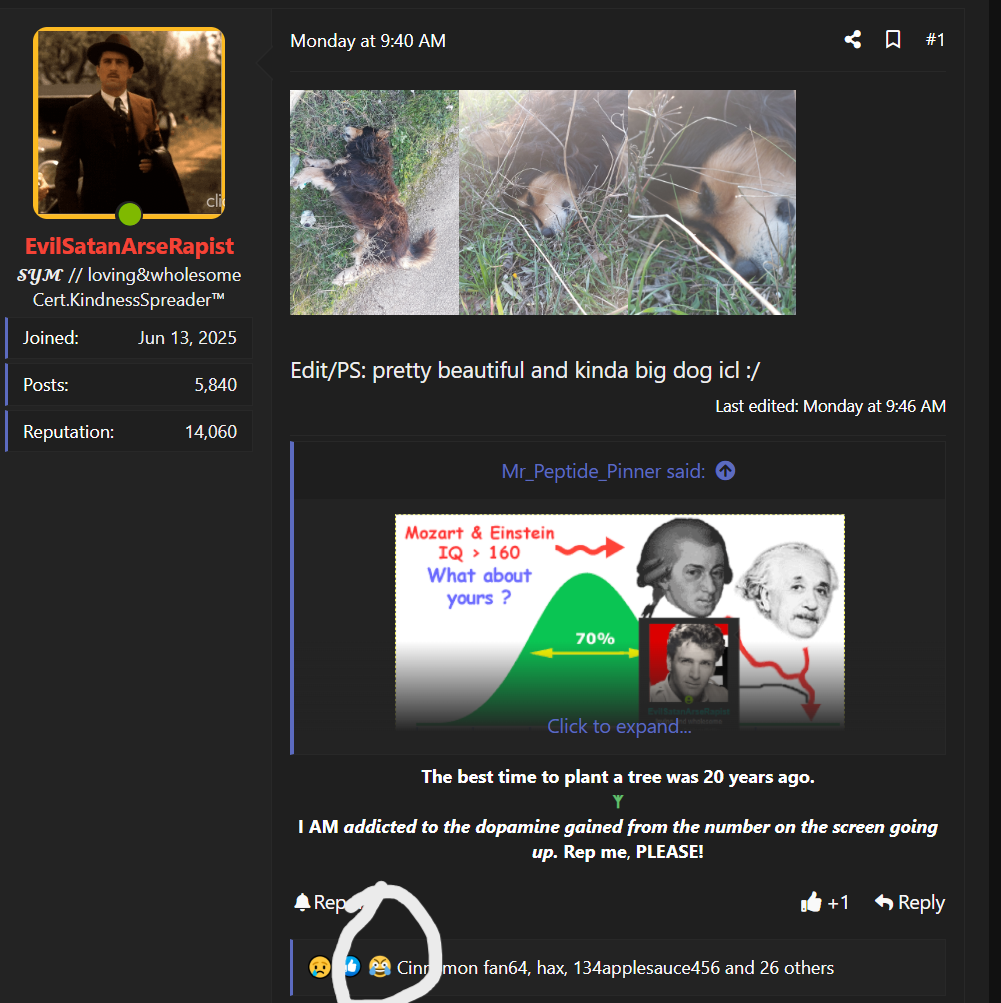Click the Monday at 9:40 AM timestamp
The width and height of the screenshot is (1001, 1003).
pyautogui.click(x=367, y=41)
